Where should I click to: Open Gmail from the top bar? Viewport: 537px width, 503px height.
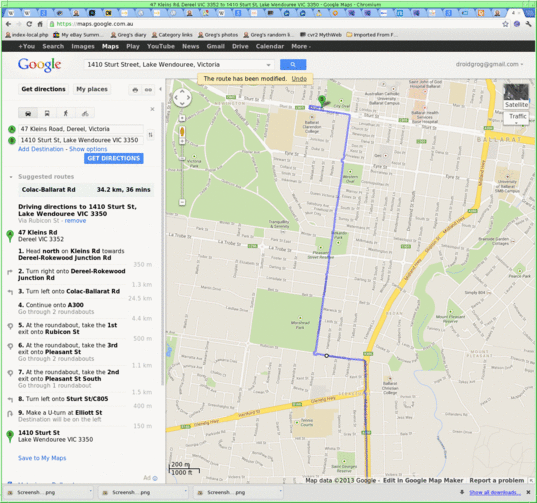pos(215,46)
